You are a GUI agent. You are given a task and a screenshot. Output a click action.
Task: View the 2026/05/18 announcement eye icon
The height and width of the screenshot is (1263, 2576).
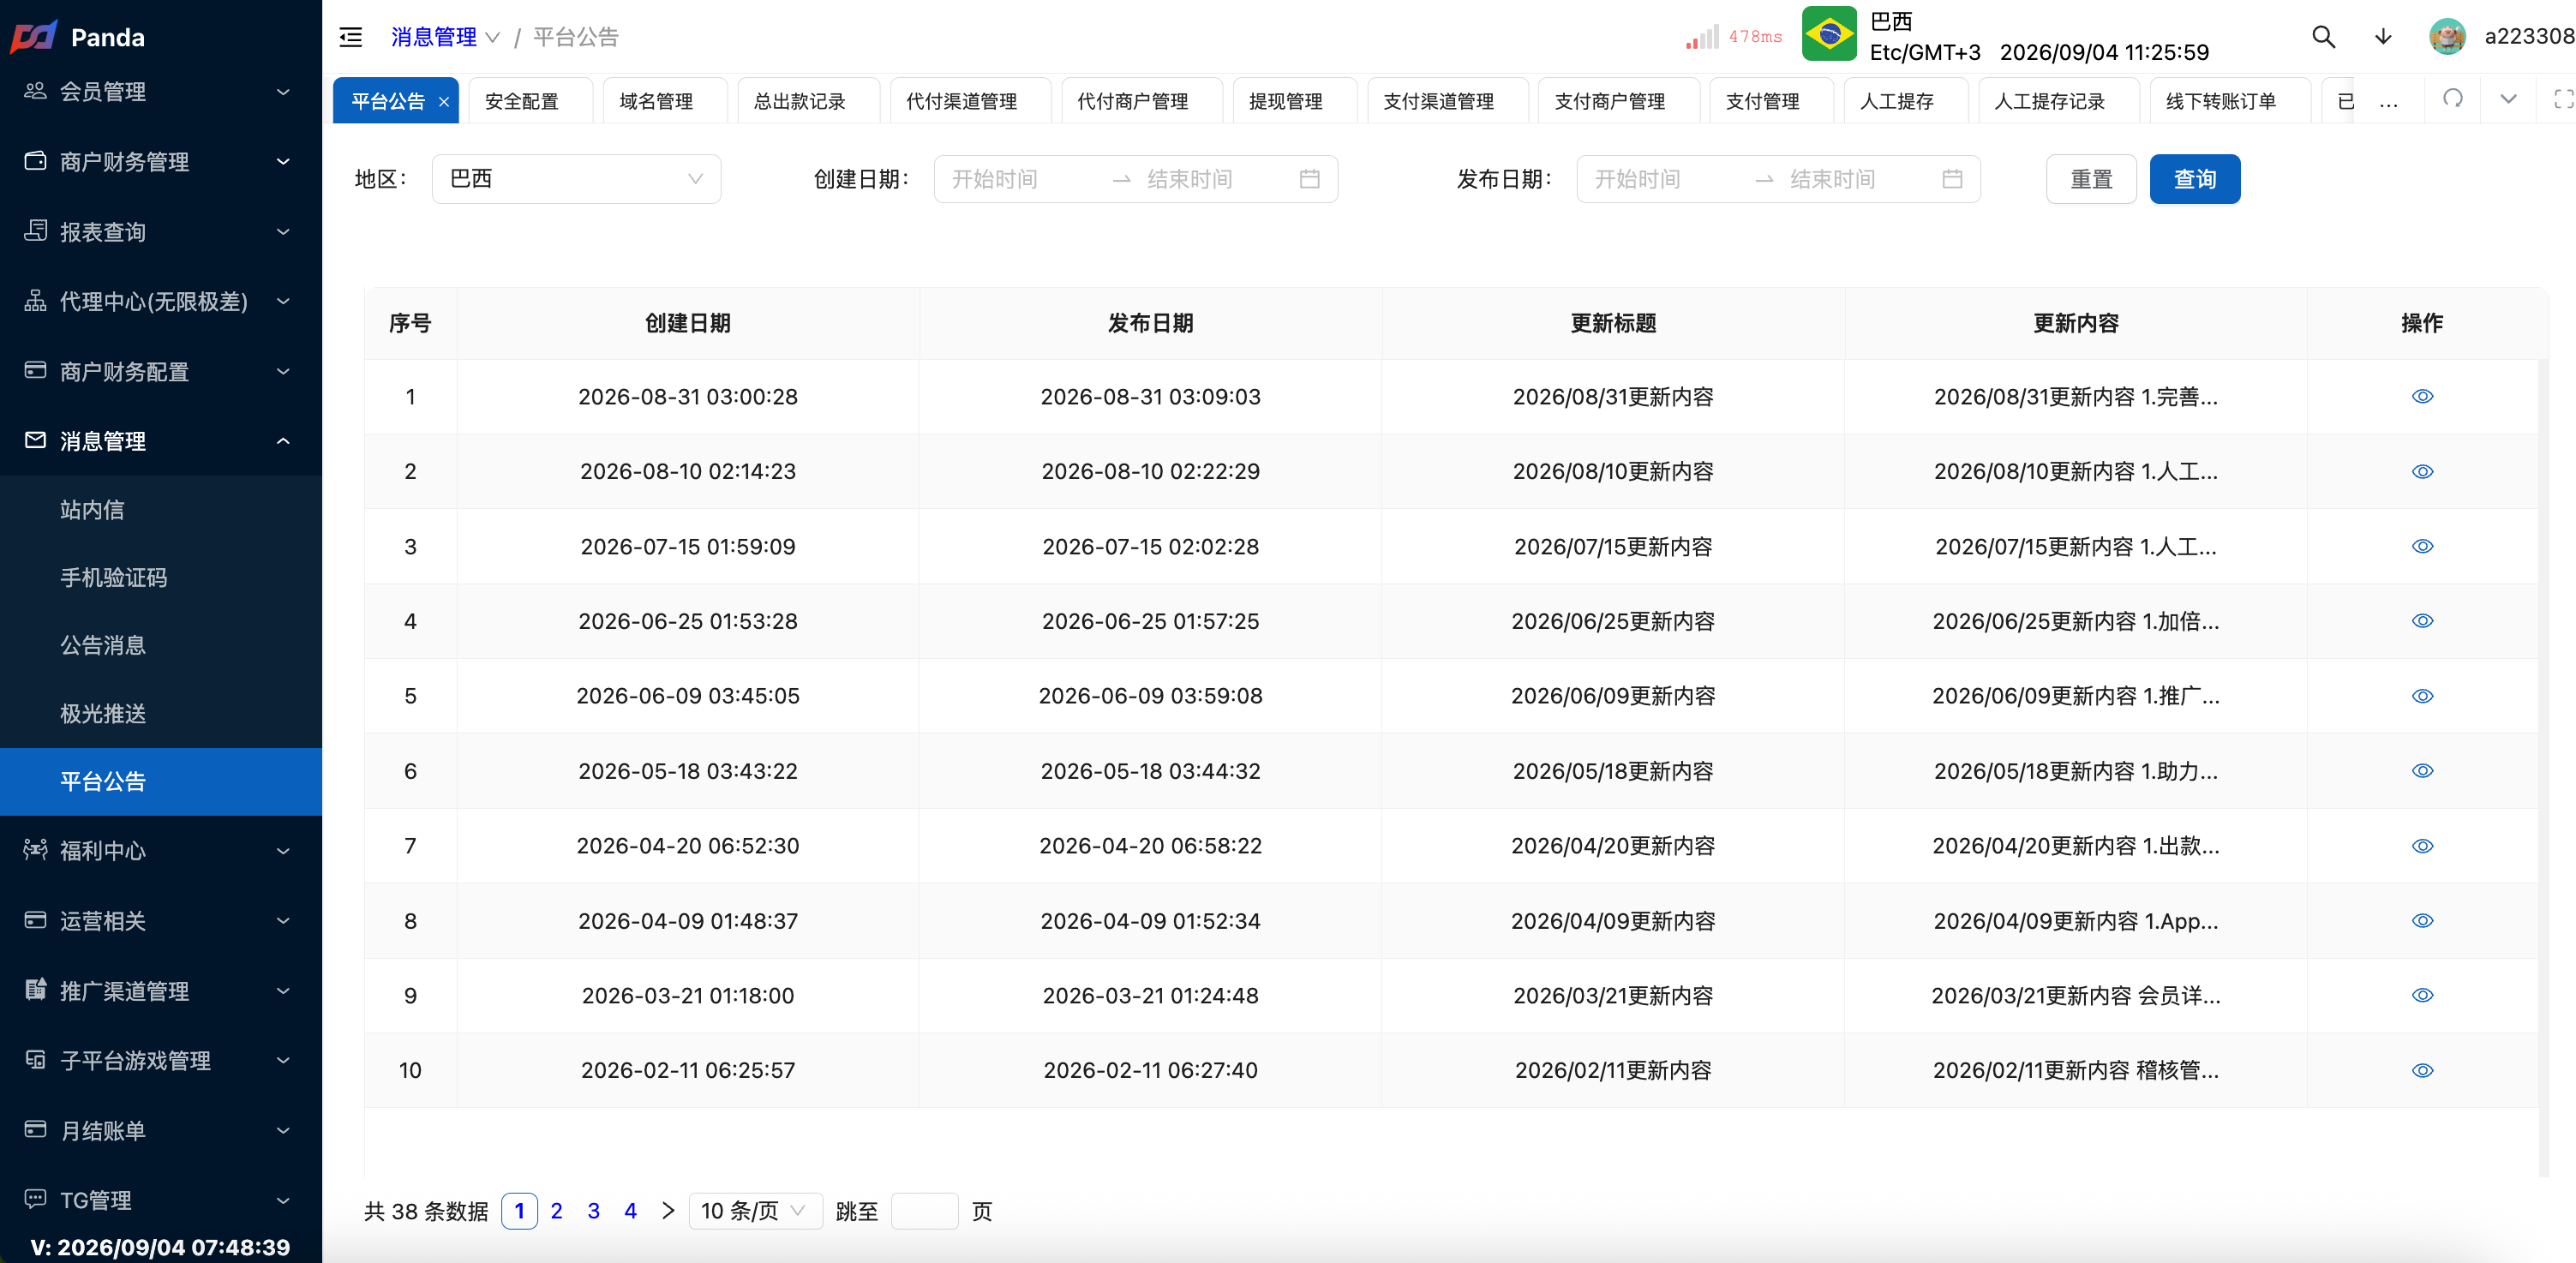point(2422,771)
